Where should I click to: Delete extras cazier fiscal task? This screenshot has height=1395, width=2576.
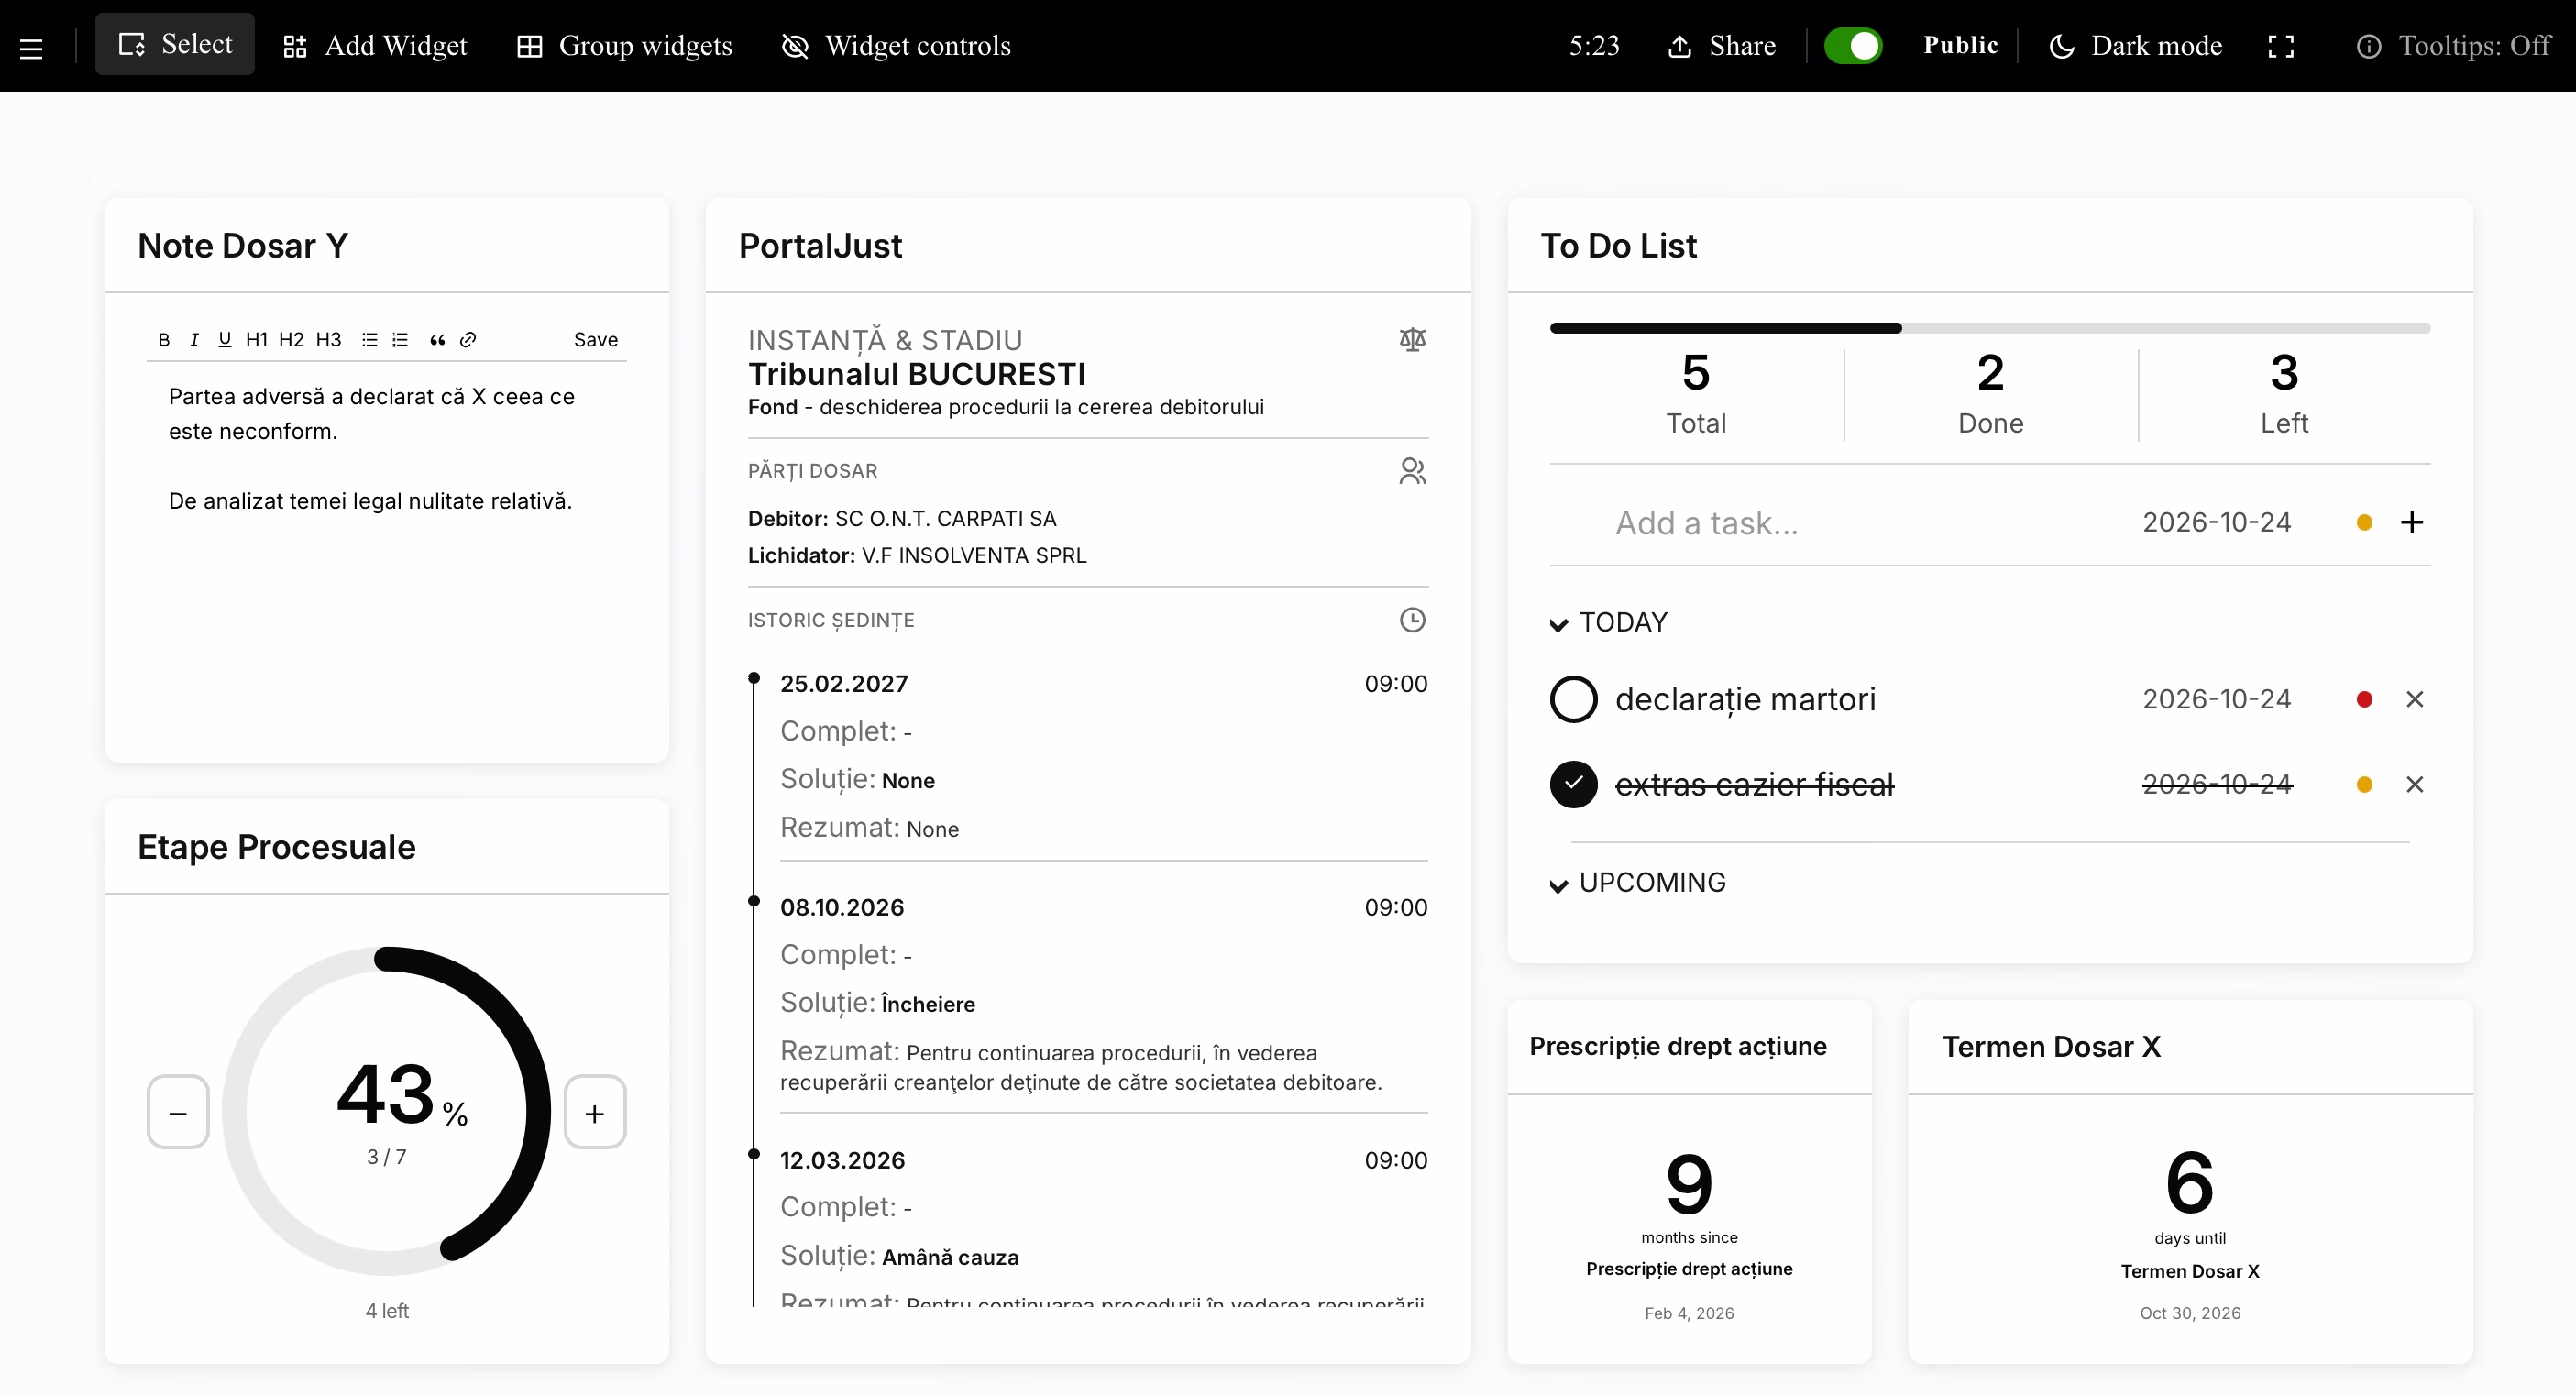pos(2414,785)
